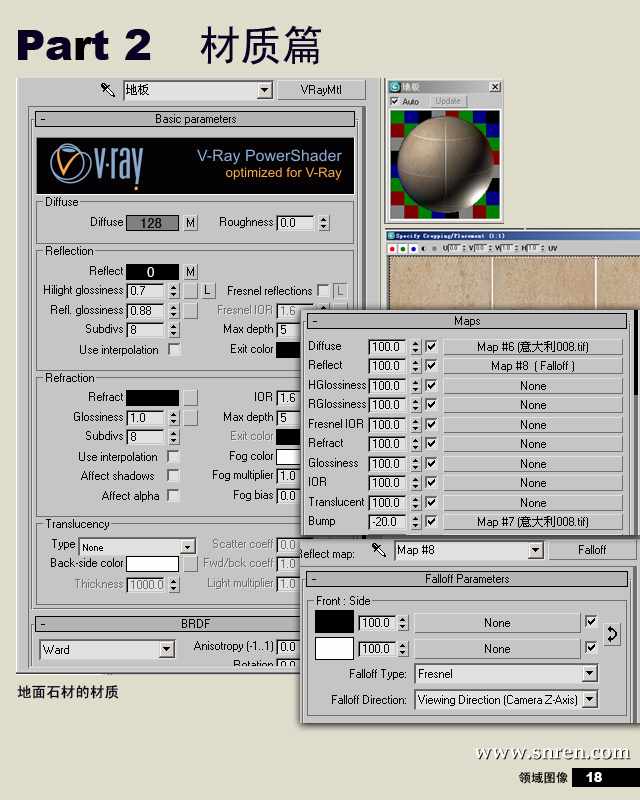This screenshot has height=800, width=640.
Task: Open Falloff Direction dropdown
Action: coord(589,699)
